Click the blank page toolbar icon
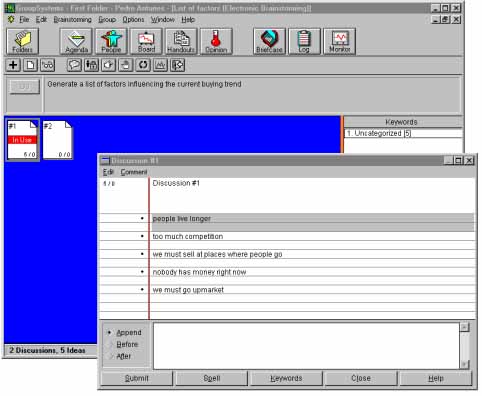 30,65
